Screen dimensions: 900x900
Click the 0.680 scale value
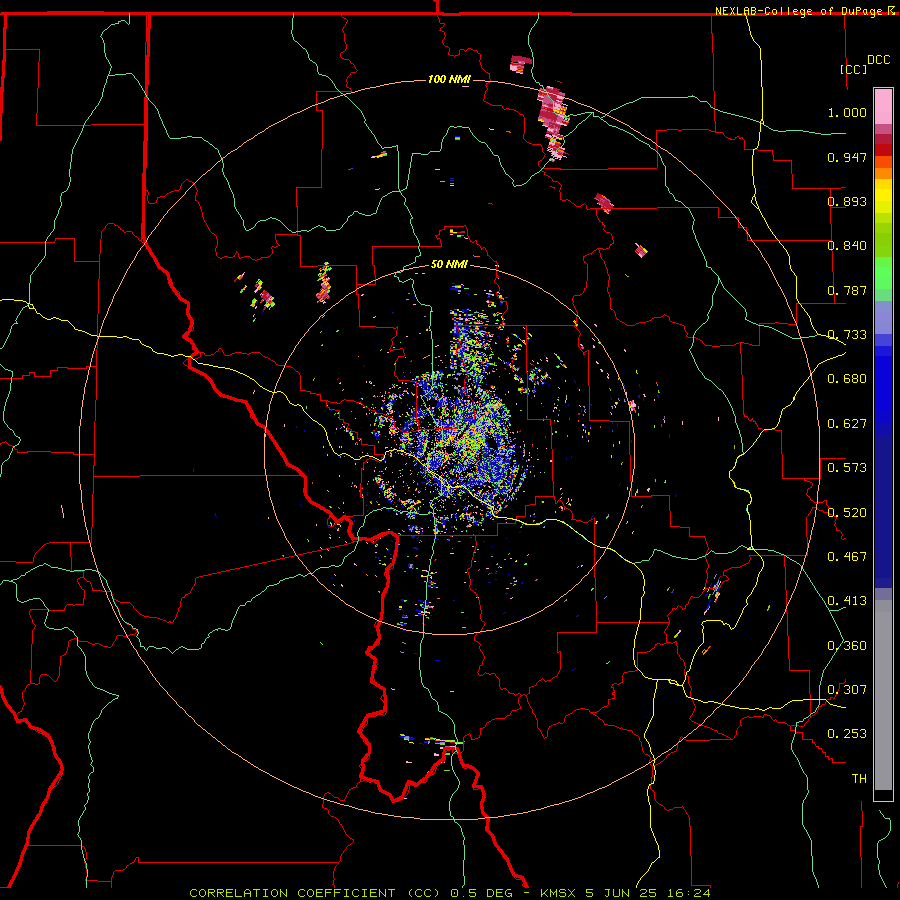pos(847,379)
